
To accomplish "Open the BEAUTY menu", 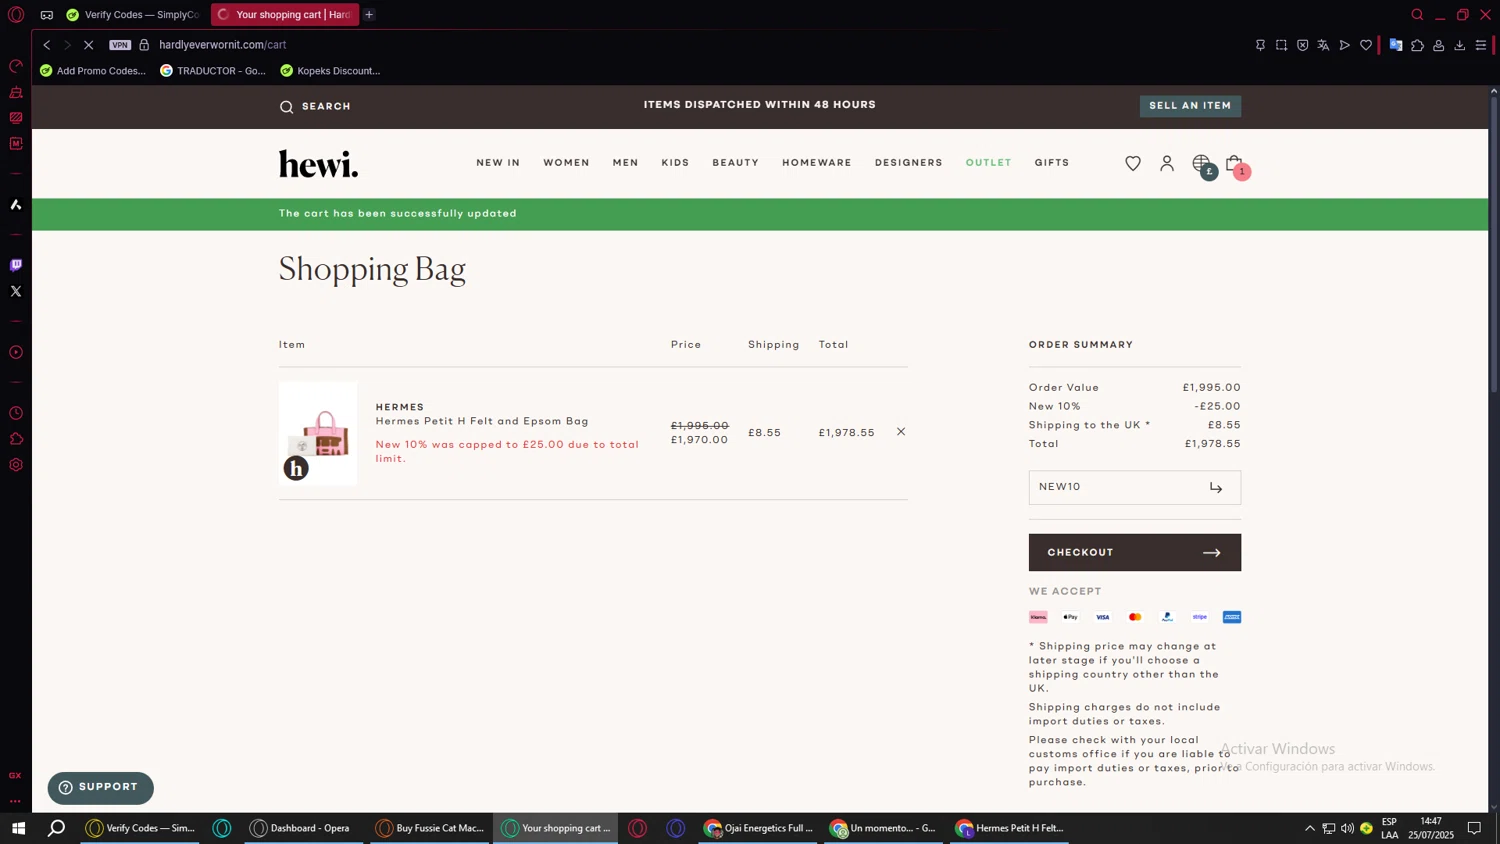I will (x=735, y=163).
